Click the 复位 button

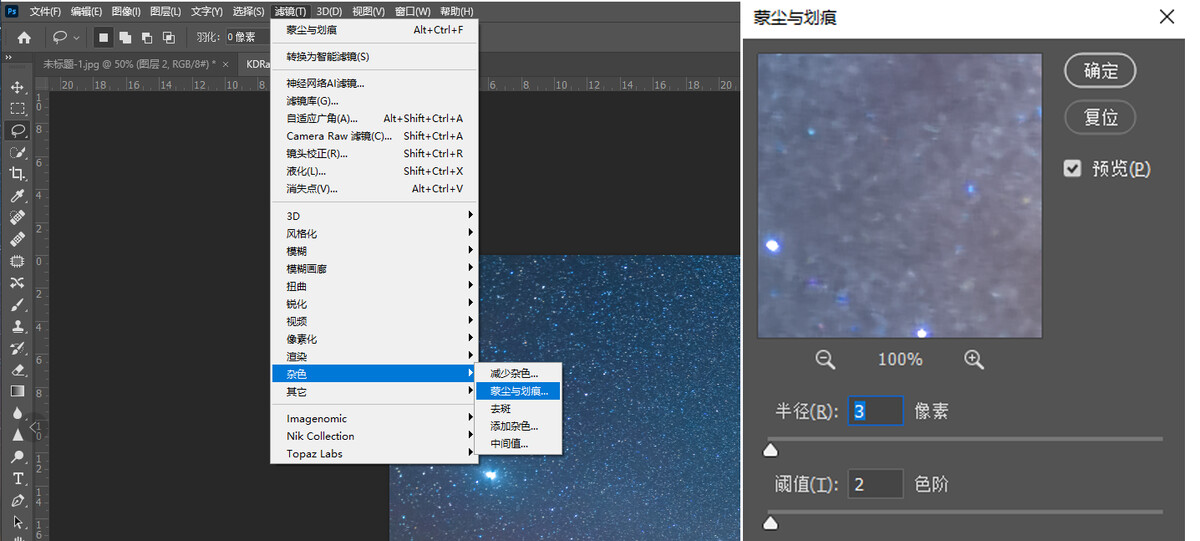pos(1100,117)
